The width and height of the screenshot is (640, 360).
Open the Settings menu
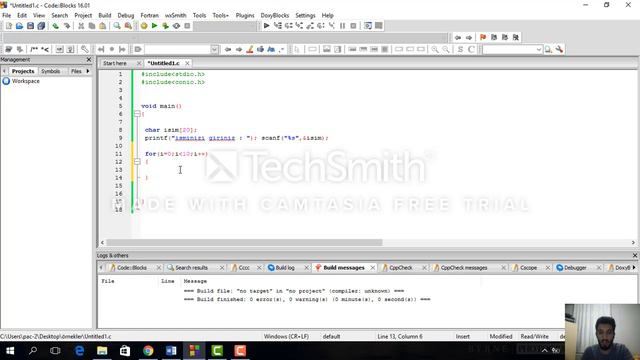tap(305, 15)
